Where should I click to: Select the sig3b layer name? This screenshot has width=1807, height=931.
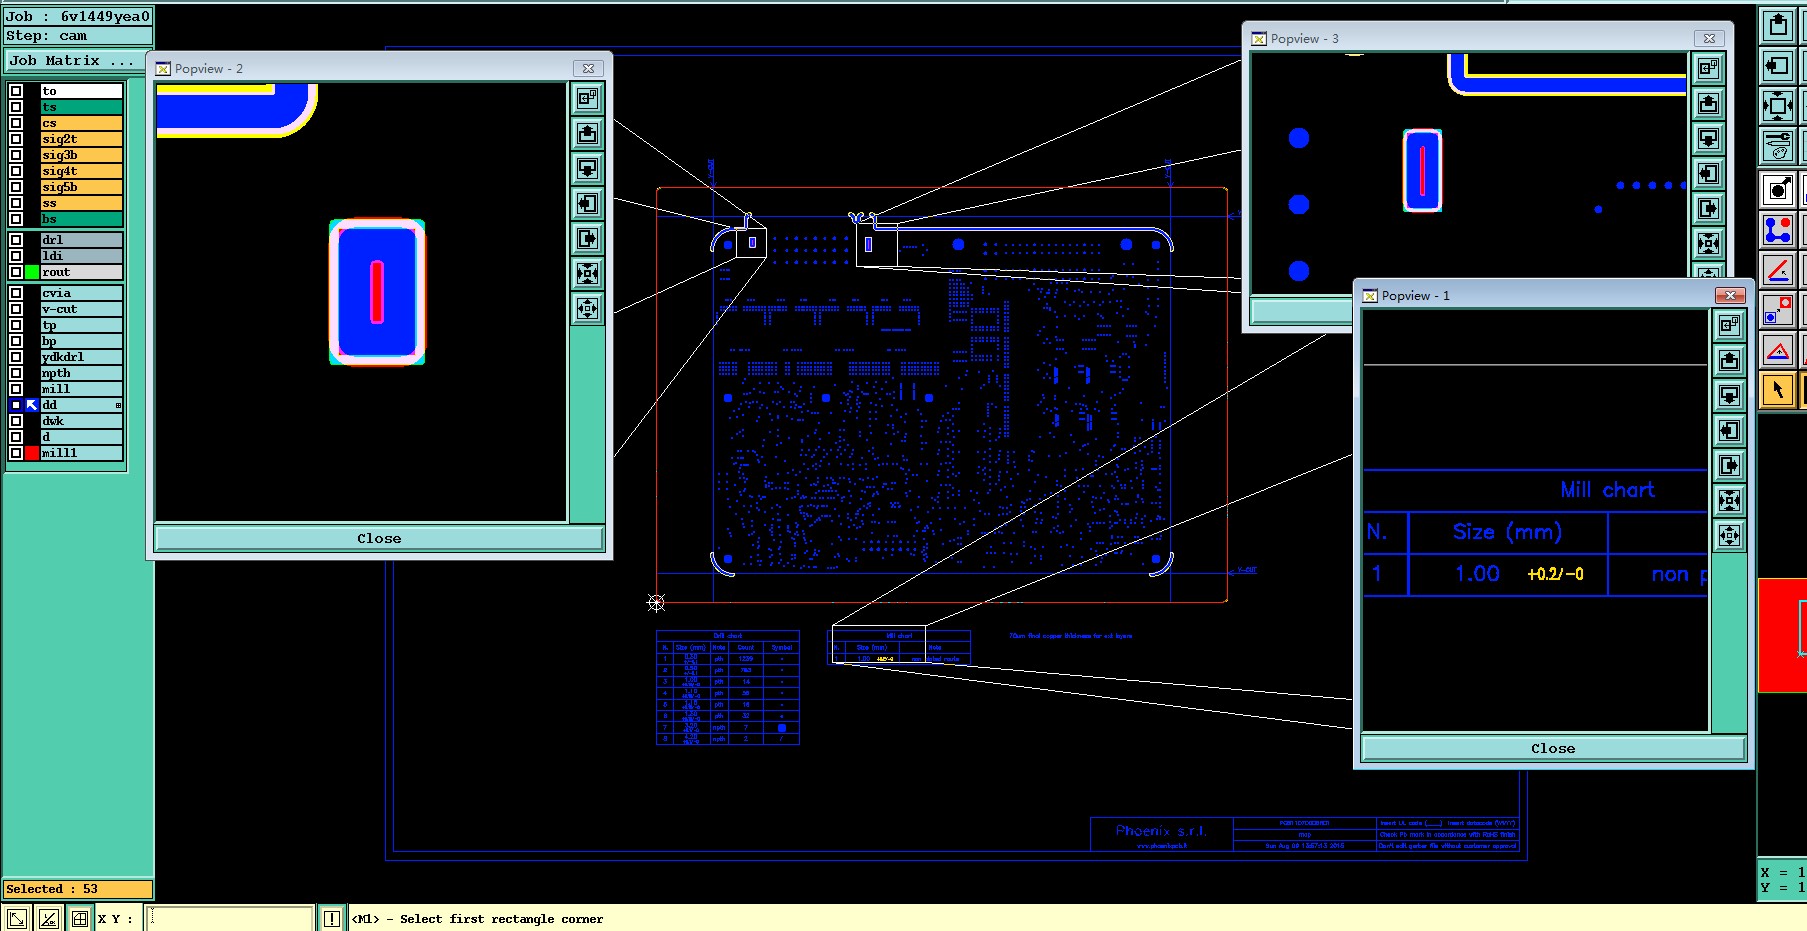81,155
